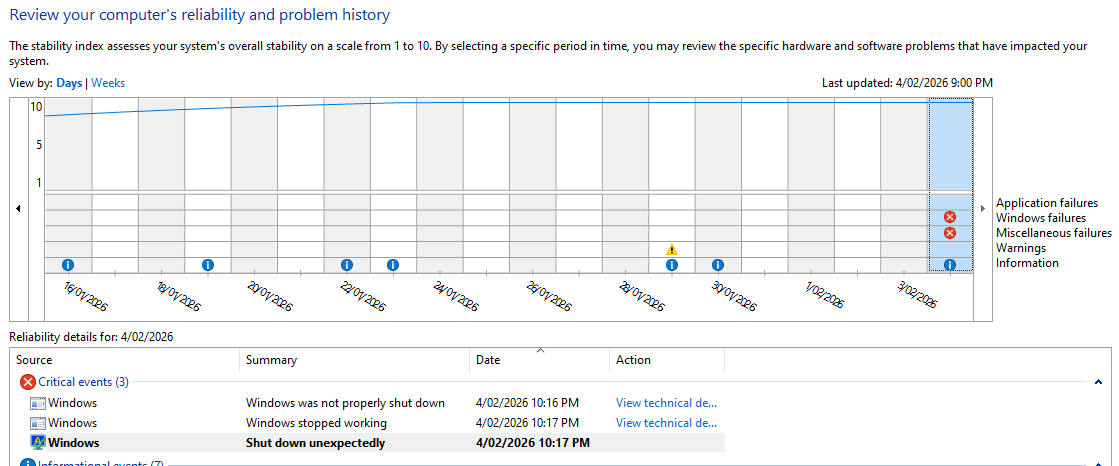
Task: Switch chart view to Days
Action: coord(69,83)
